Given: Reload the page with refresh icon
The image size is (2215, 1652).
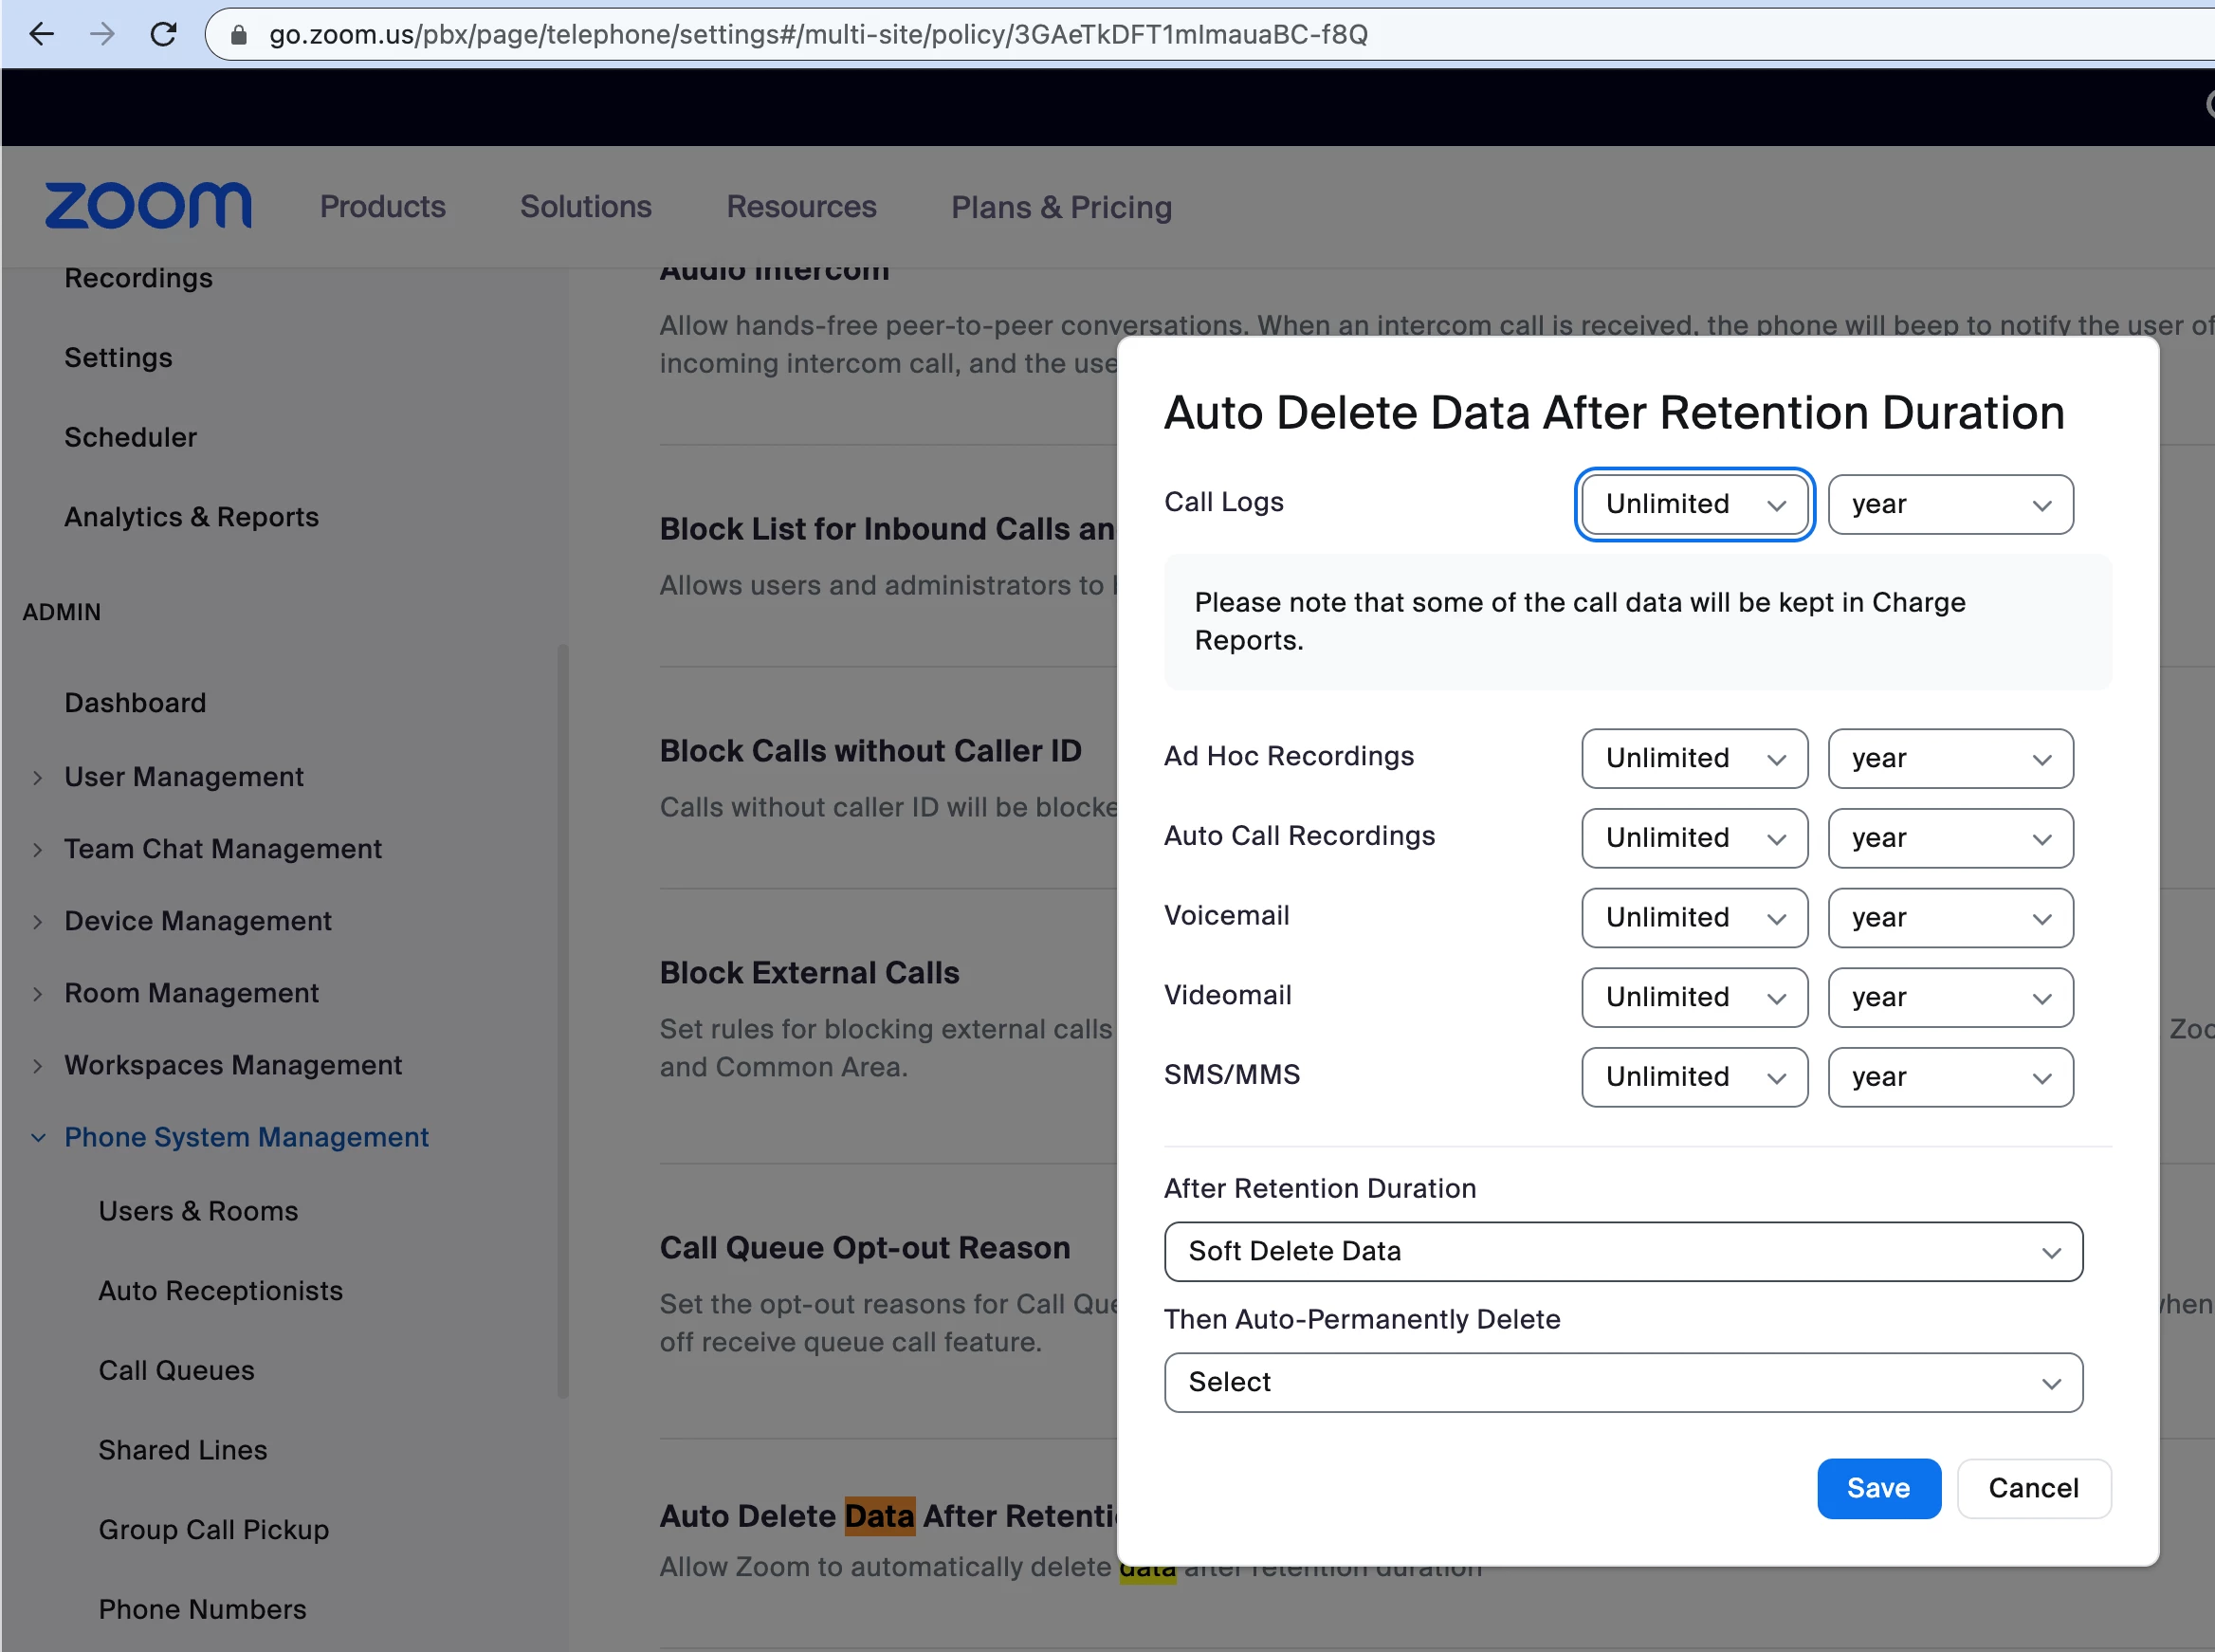Looking at the screenshot, I should coord(163,34).
